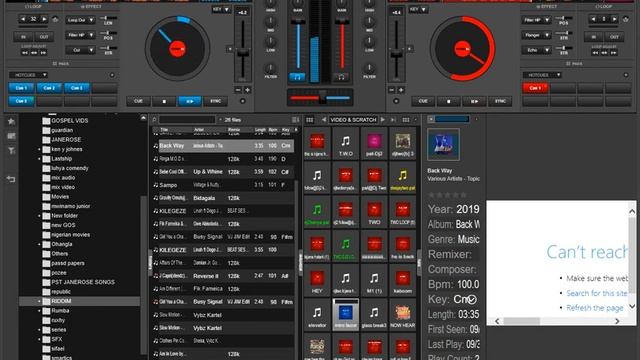This screenshot has width=640, height=360.
Task: Click the track search input field
Action: (187, 120)
